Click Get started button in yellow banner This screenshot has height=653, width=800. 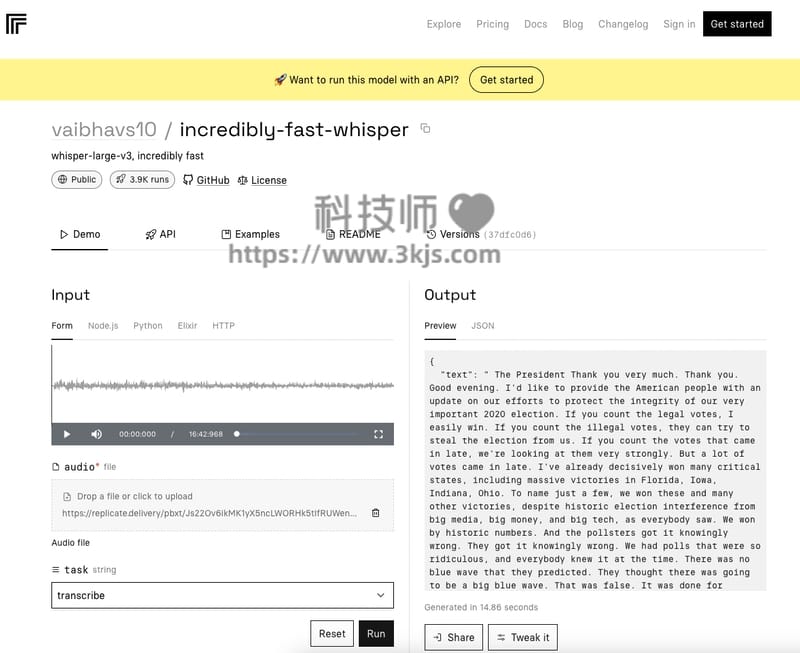[506, 80]
